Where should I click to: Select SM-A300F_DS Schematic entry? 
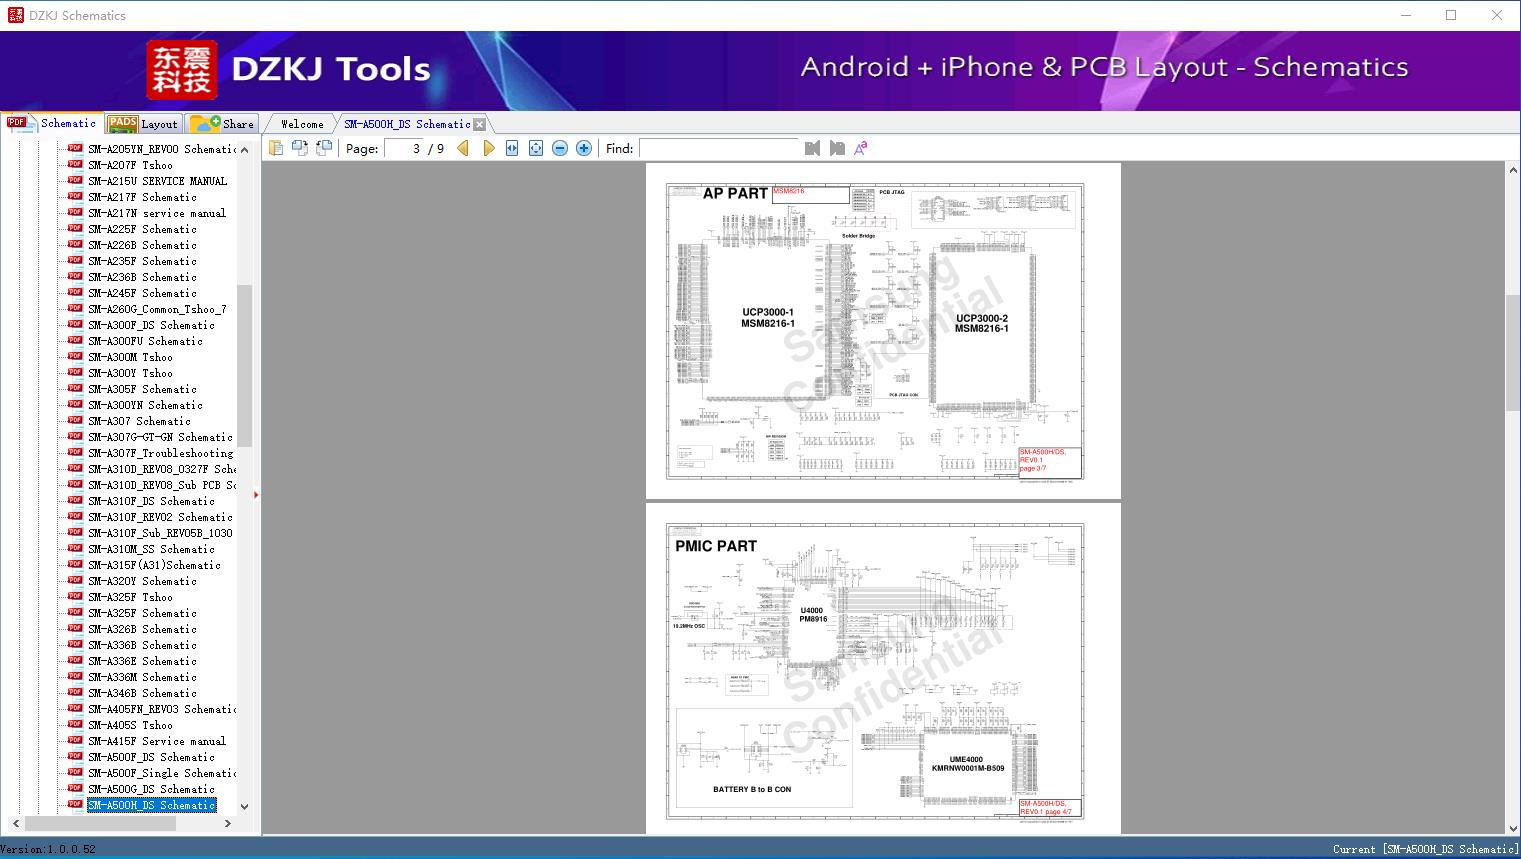(151, 325)
